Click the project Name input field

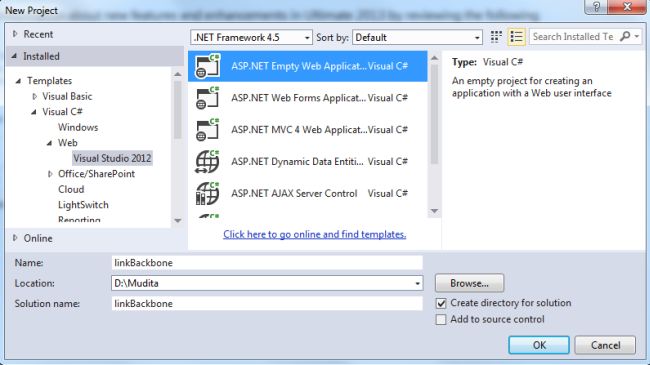(x=267, y=263)
